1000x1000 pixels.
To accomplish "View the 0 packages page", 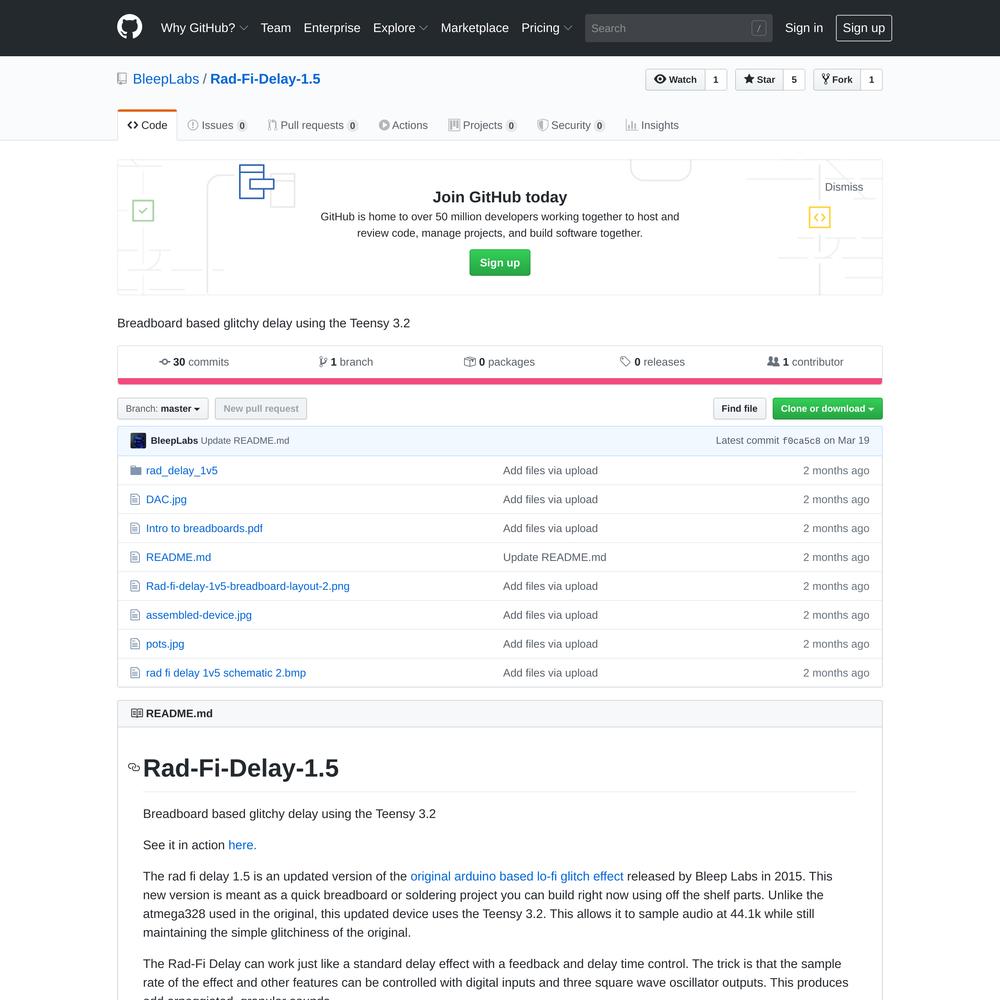I will point(499,362).
